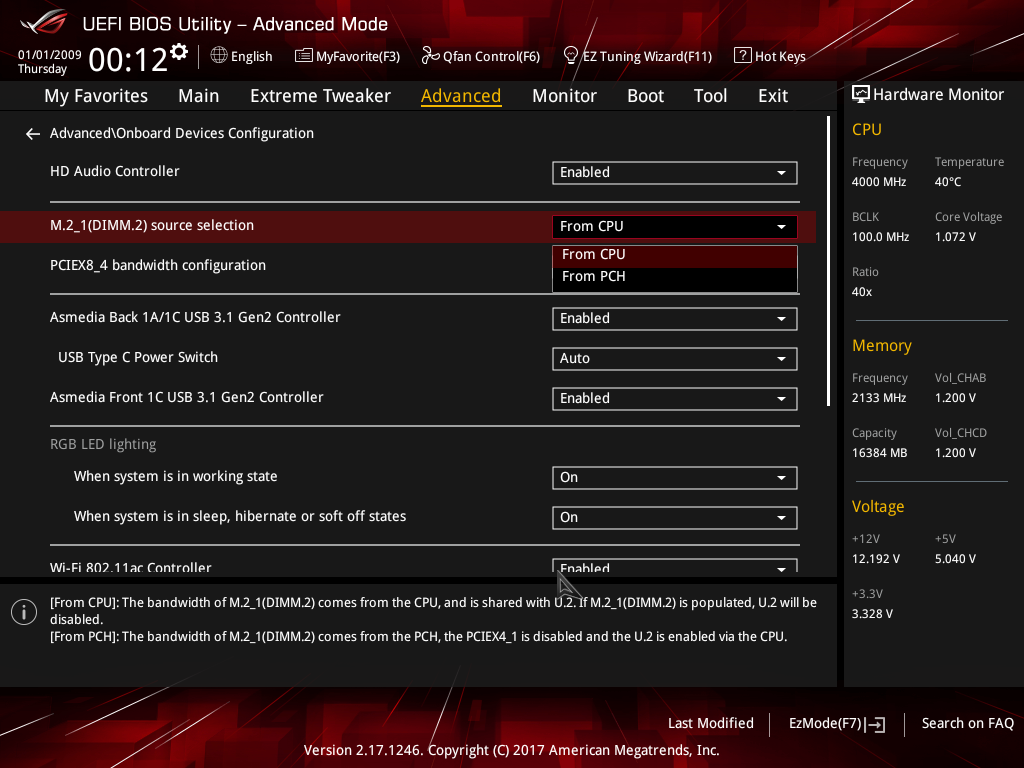1024x768 pixels.
Task: Click the globe language icon
Action: (219, 56)
